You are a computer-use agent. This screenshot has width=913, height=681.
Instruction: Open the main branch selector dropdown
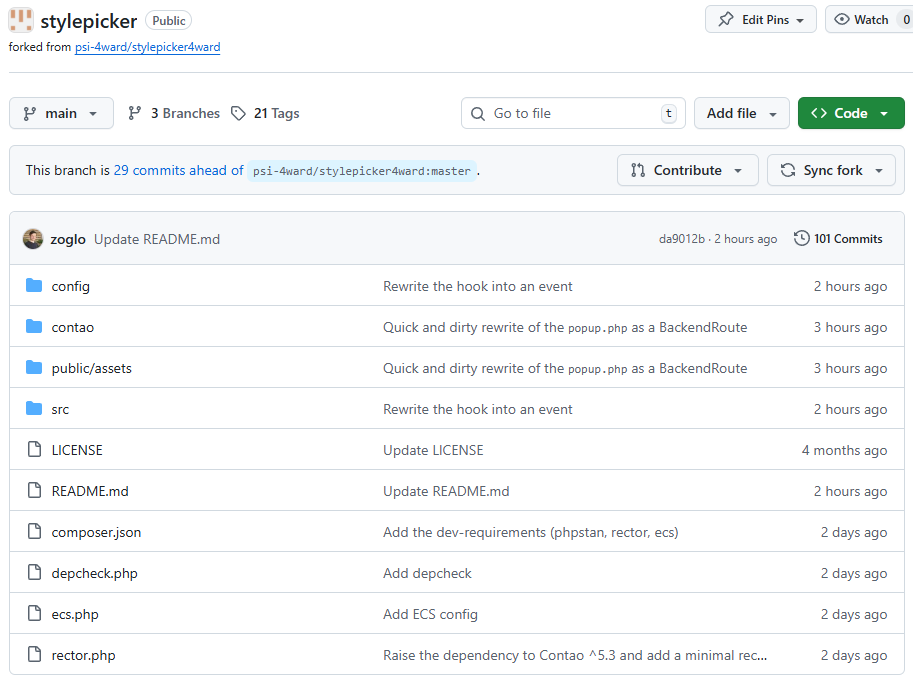(61, 114)
